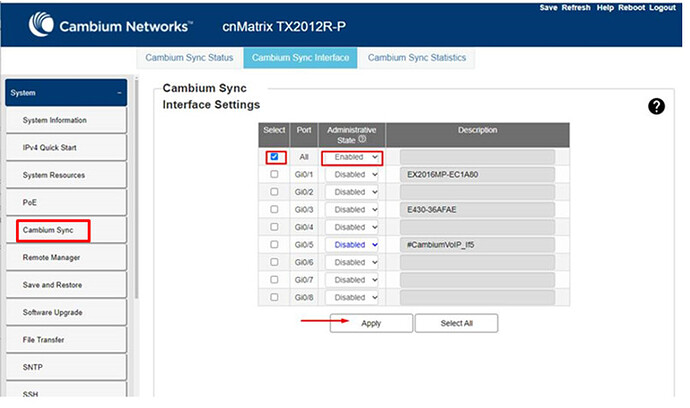Click the Gi0/2 description field
Screen dimensions: 690x408
(477, 192)
